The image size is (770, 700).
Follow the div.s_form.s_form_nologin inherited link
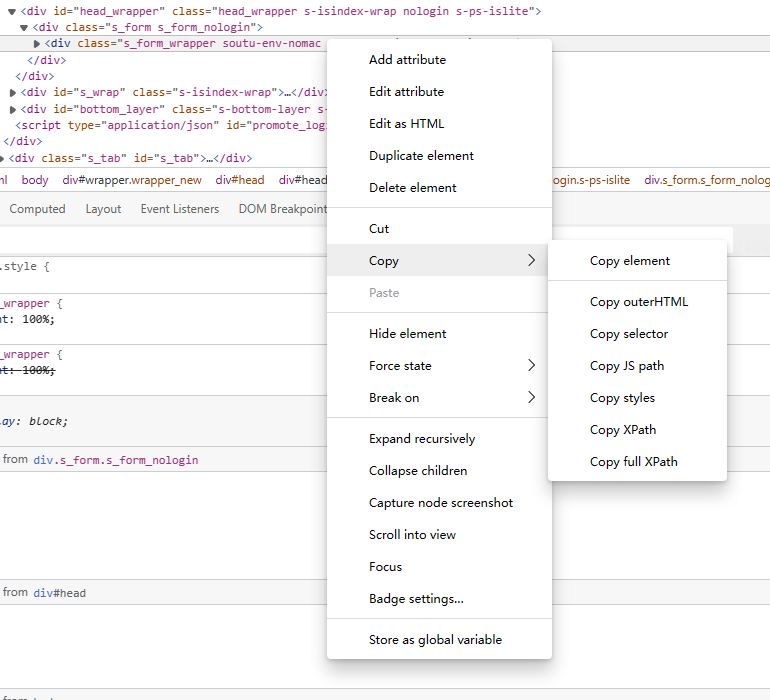pyautogui.click(x=116, y=460)
